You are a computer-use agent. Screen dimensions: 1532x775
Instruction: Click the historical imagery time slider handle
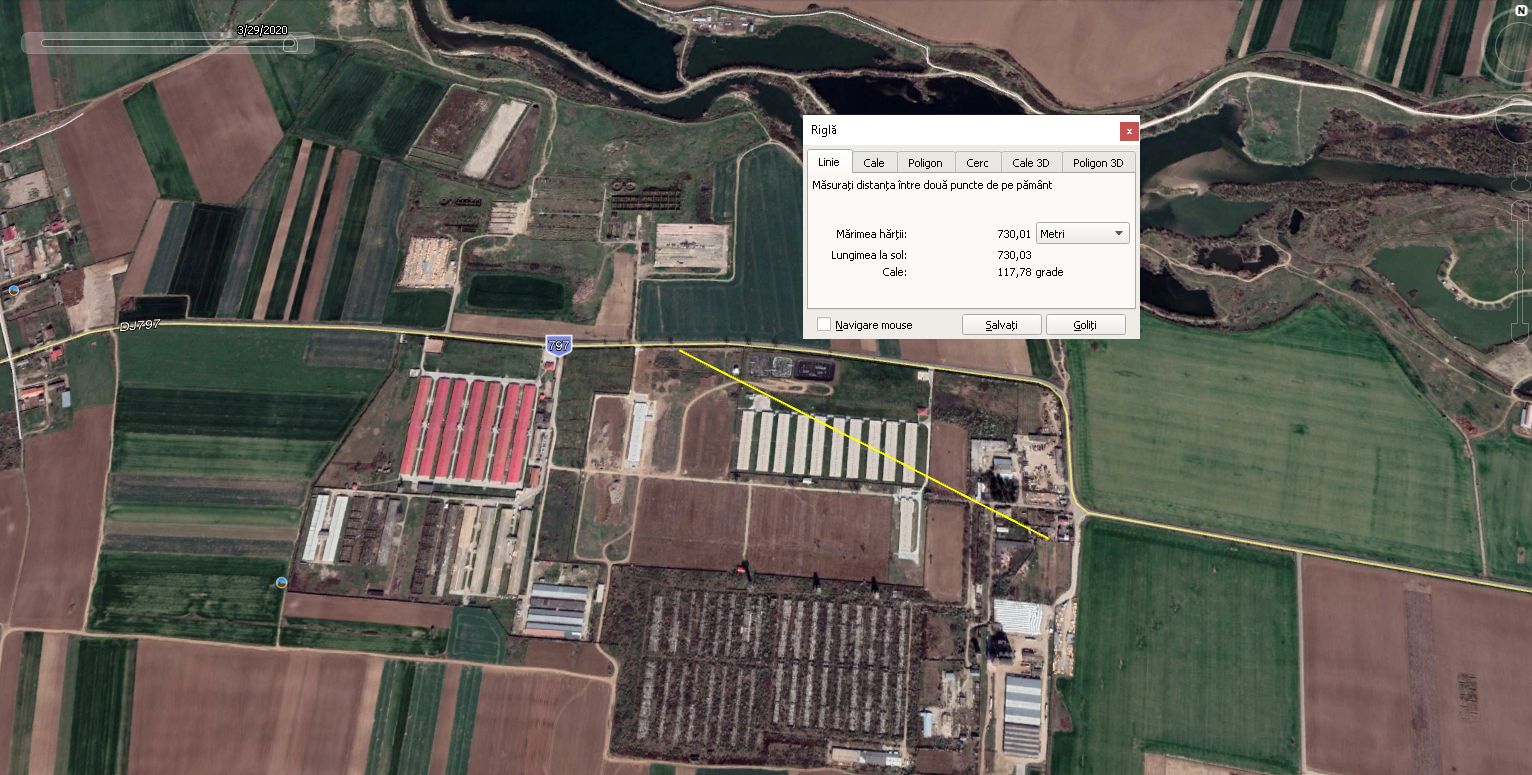(289, 44)
